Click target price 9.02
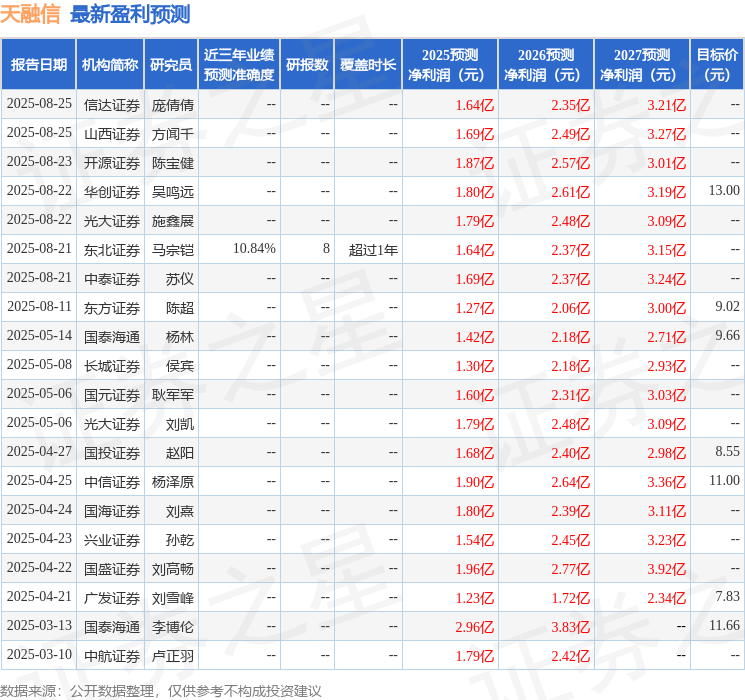 (x=727, y=307)
